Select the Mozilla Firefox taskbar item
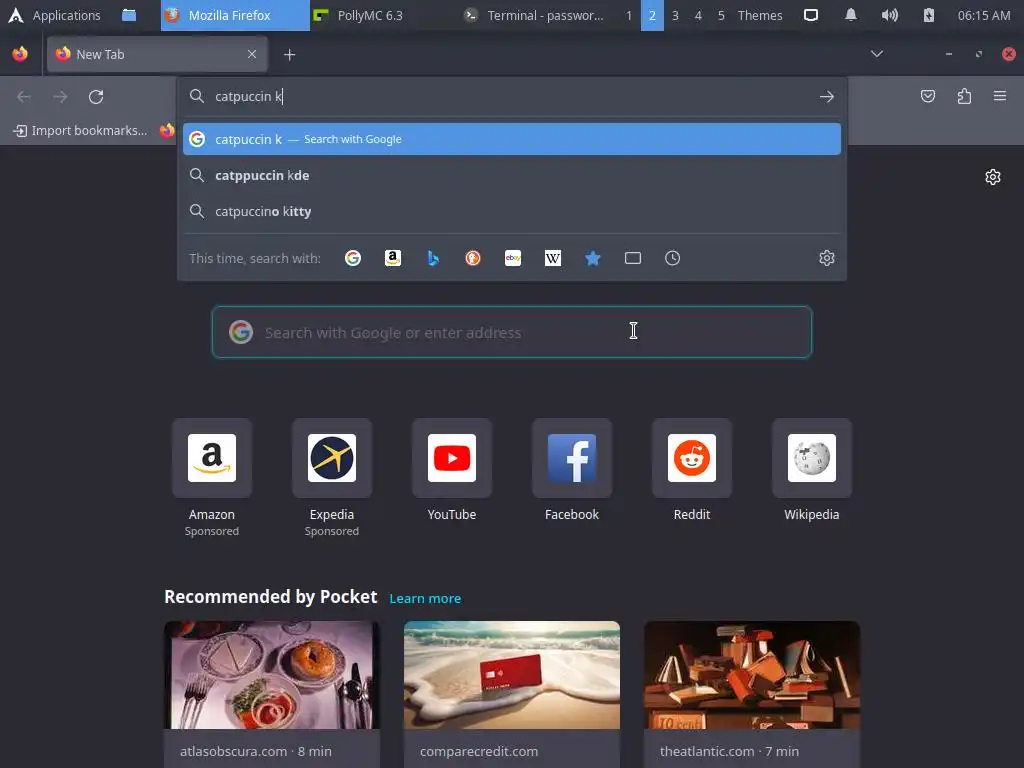Viewport: 1024px width, 768px height. [235, 15]
